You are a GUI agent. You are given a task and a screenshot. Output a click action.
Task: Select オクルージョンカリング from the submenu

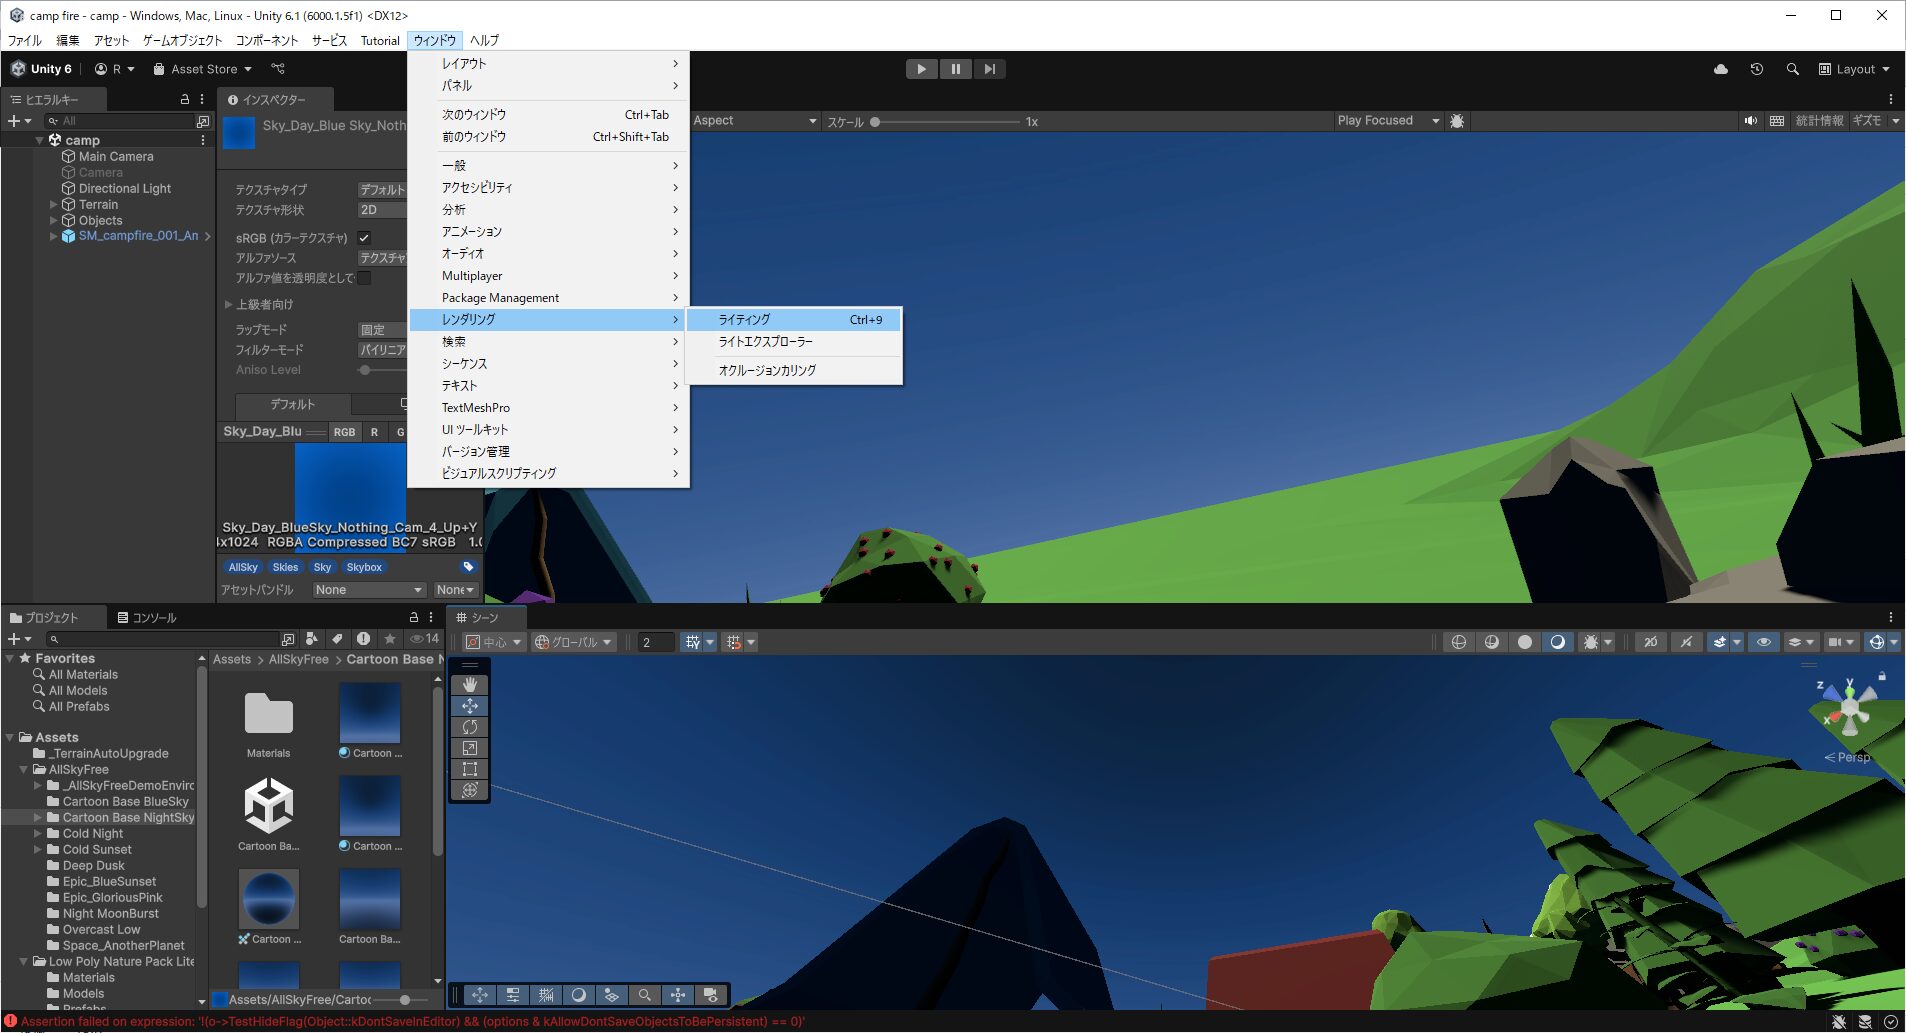[x=794, y=370]
